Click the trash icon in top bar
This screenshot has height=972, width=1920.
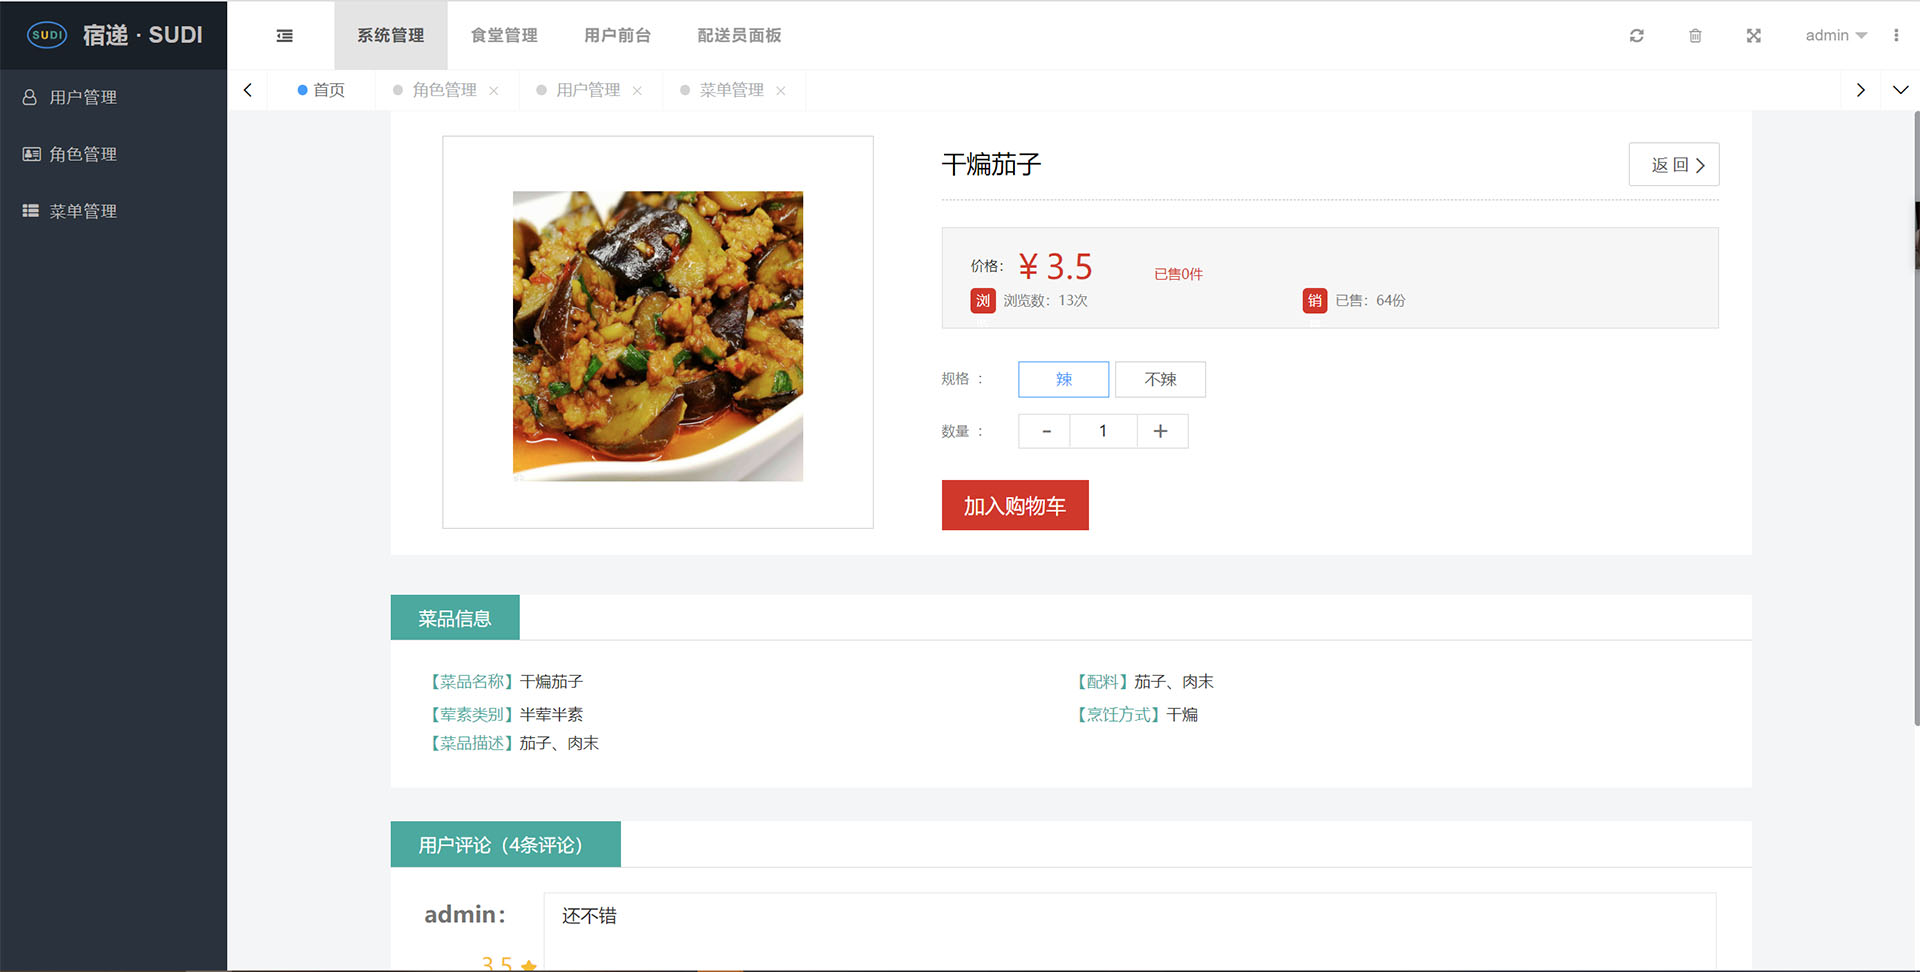[x=1695, y=36]
